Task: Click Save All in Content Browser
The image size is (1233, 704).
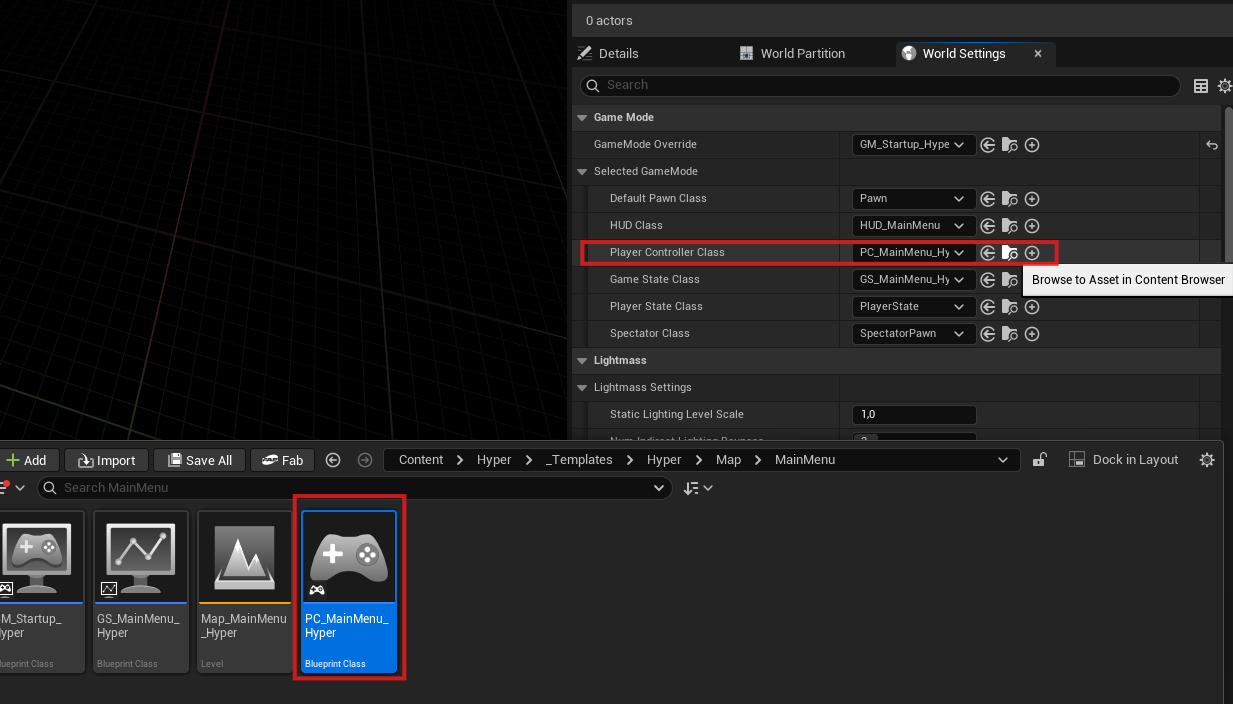Action: pyautogui.click(x=199, y=460)
